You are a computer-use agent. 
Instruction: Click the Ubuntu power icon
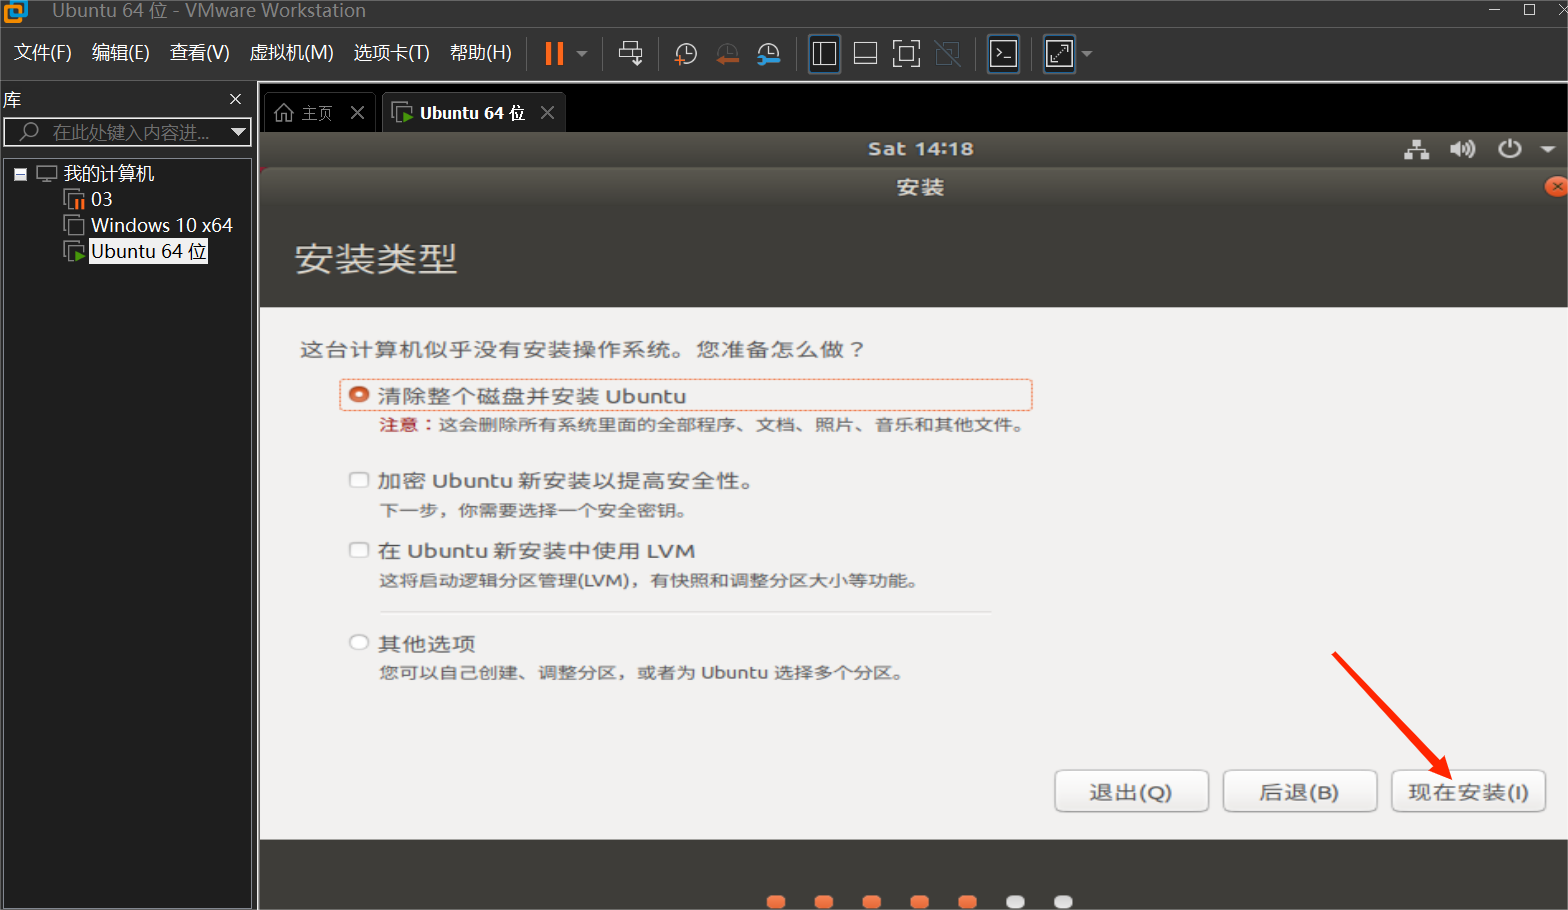point(1510,149)
